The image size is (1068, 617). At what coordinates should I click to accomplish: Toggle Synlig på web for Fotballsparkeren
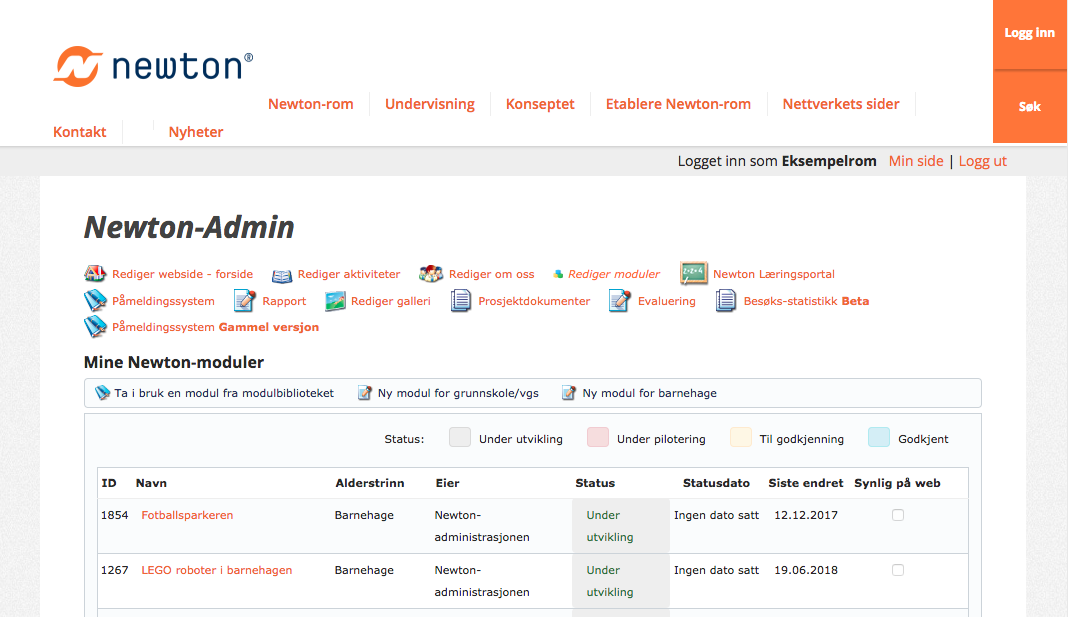click(x=898, y=515)
